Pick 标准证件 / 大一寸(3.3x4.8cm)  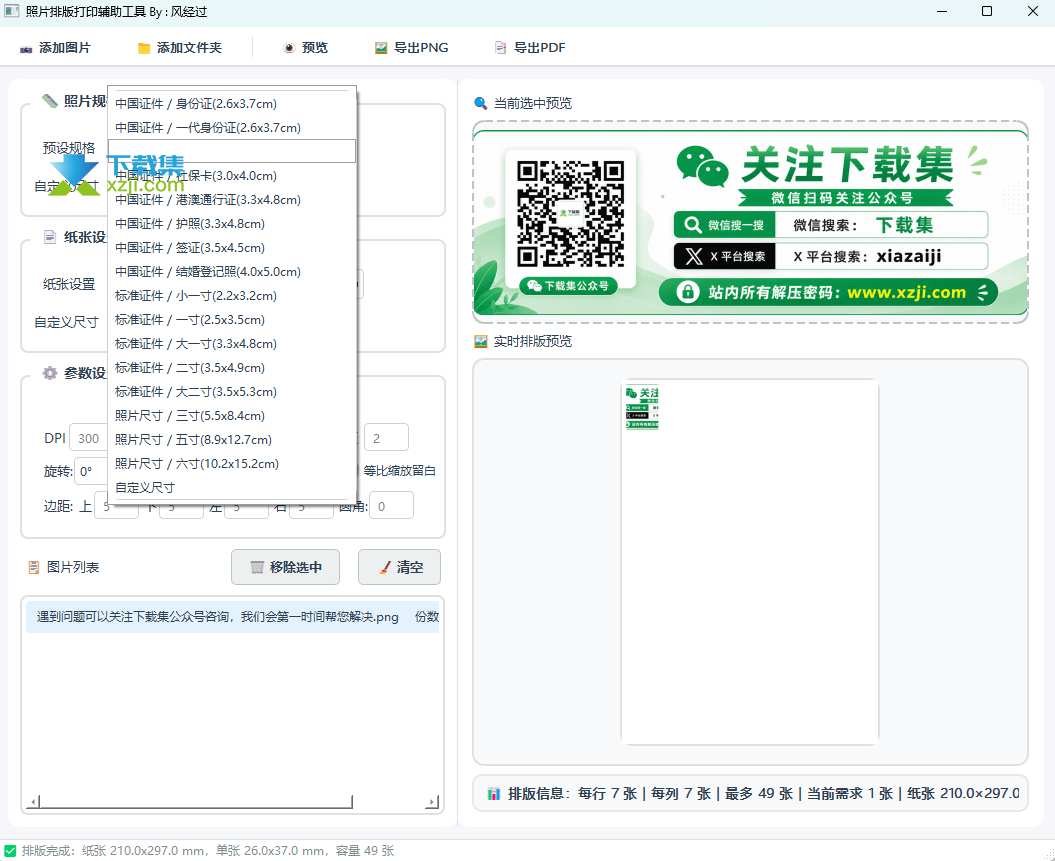(231, 344)
